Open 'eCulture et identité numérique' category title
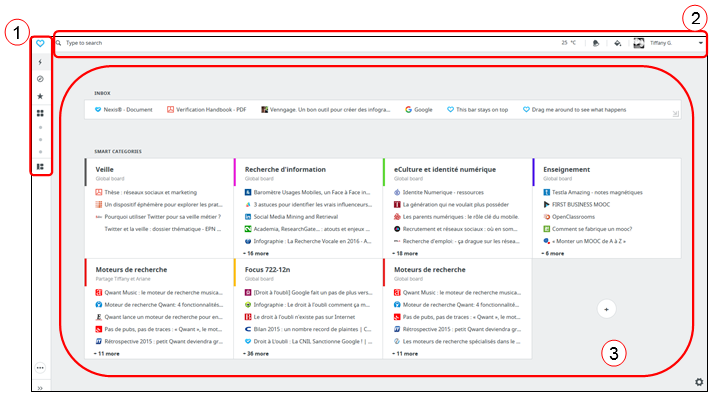 tap(445, 169)
